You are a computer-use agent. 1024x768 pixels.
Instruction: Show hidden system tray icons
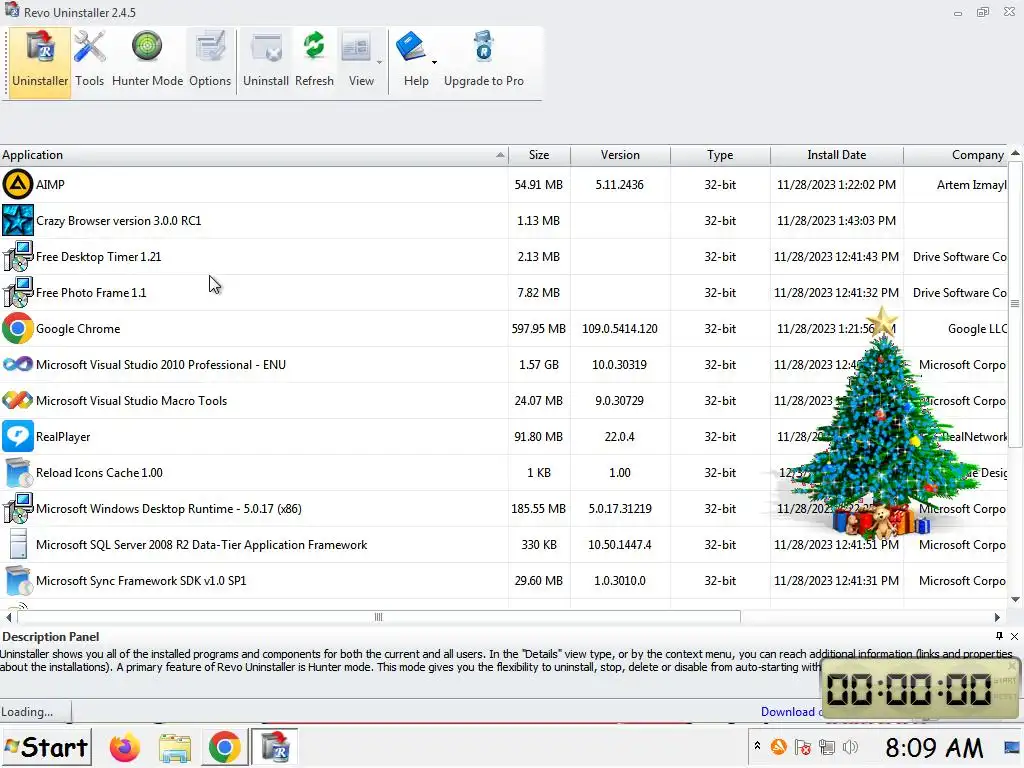[757, 745]
